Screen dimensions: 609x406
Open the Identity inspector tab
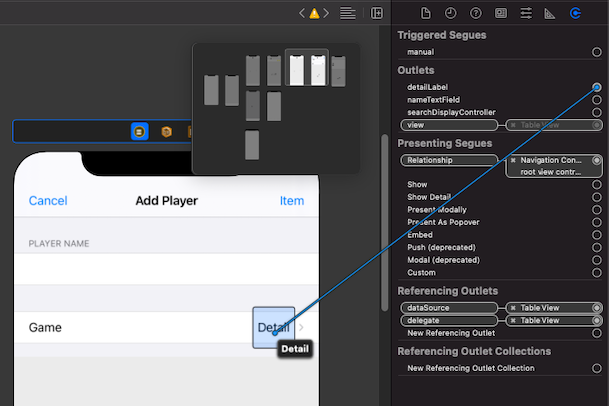501,14
